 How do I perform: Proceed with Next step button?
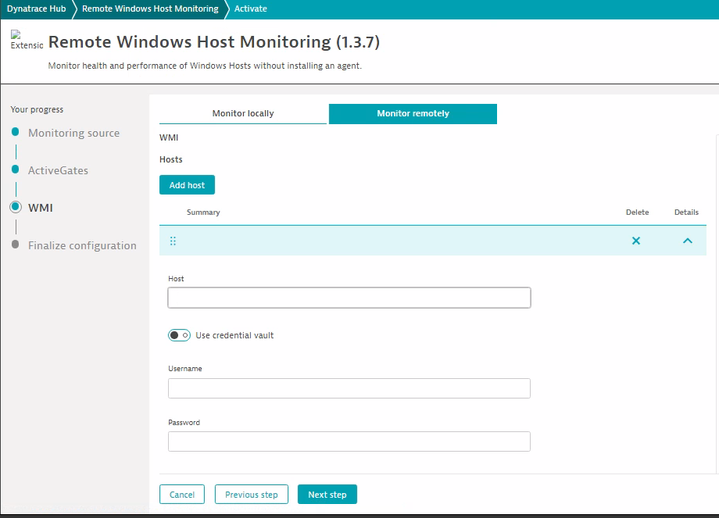327,494
